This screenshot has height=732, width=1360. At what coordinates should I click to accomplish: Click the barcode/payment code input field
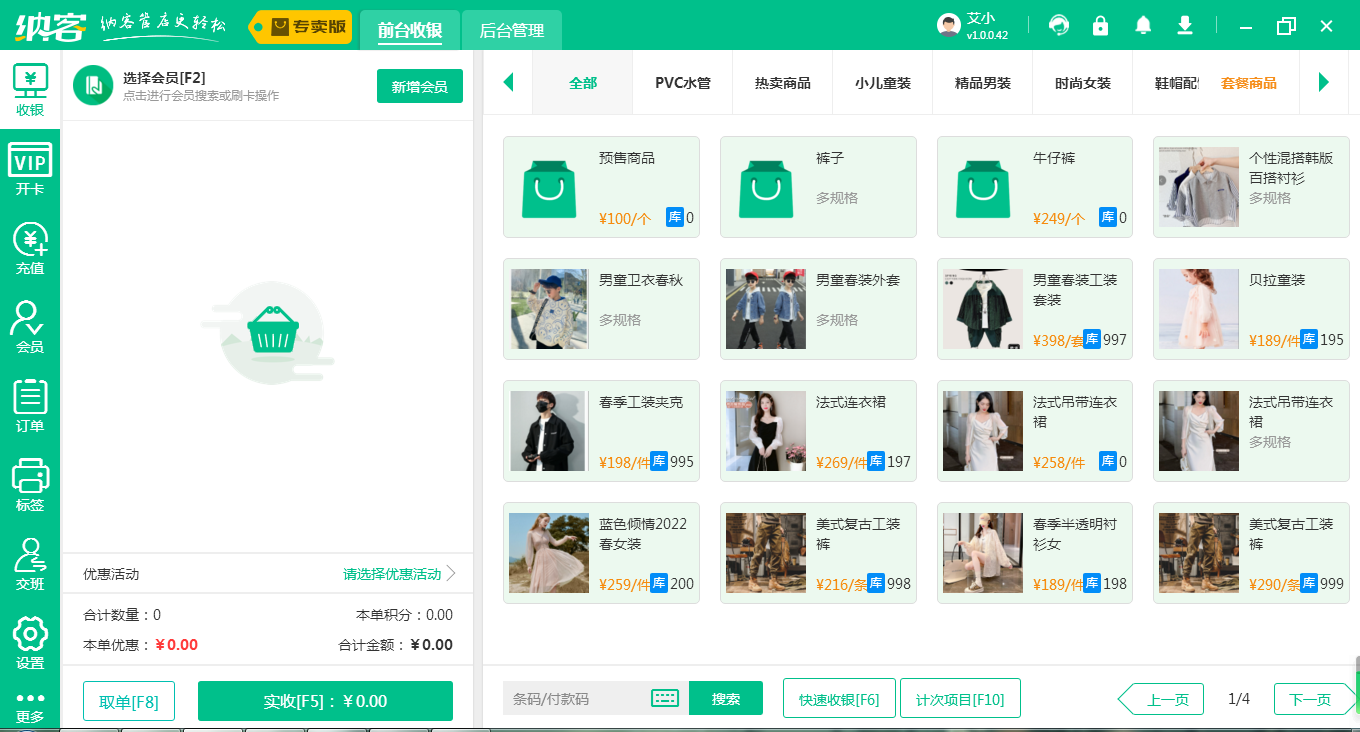(x=575, y=699)
